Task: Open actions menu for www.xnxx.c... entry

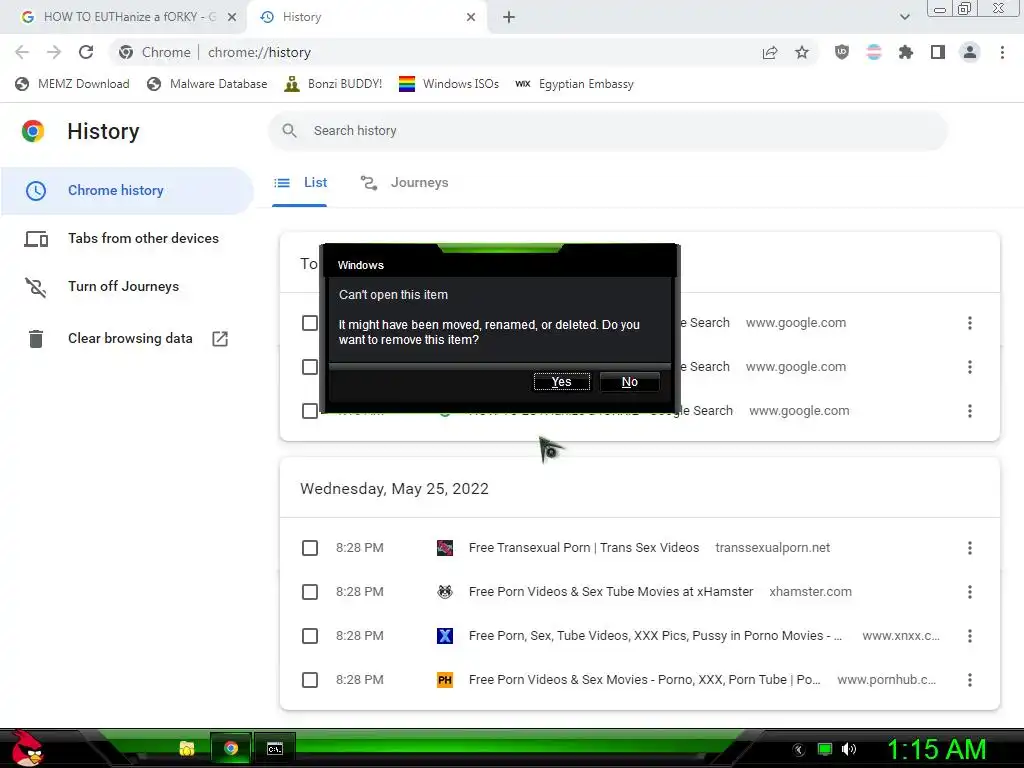Action: 970,636
